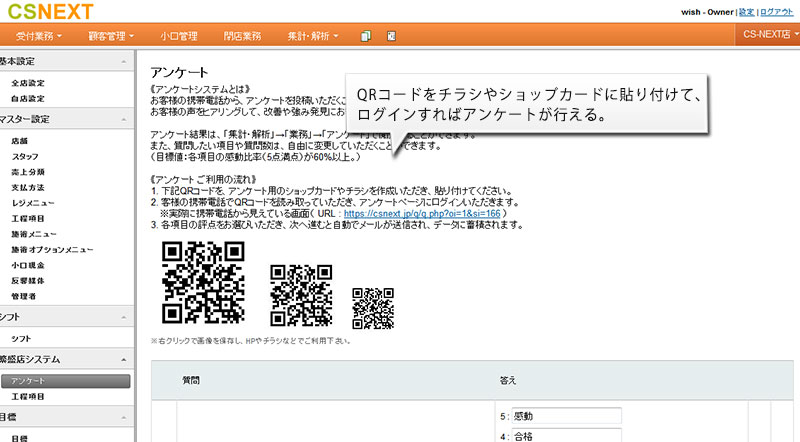Select 全店設定 in sidebar
This screenshot has width=800, height=442.
pos(28,83)
